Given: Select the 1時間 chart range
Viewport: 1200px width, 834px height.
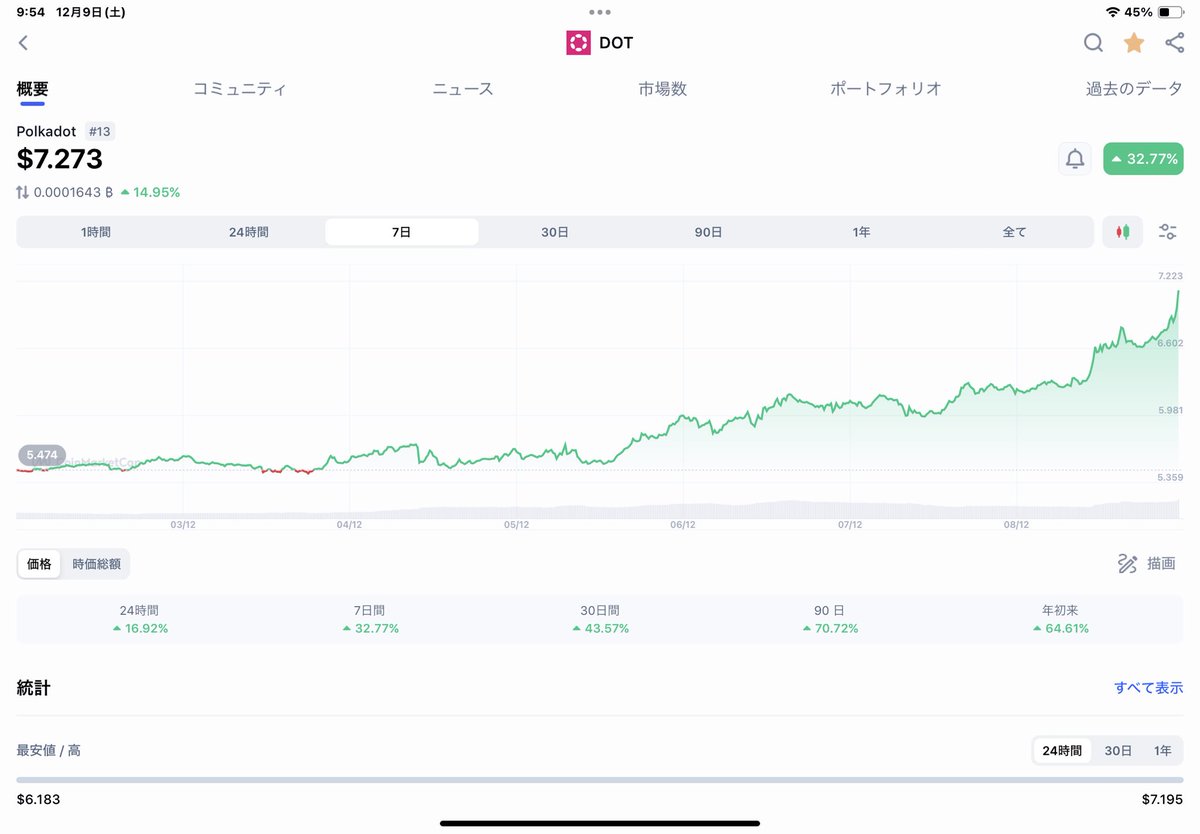Looking at the screenshot, I should click(x=96, y=232).
